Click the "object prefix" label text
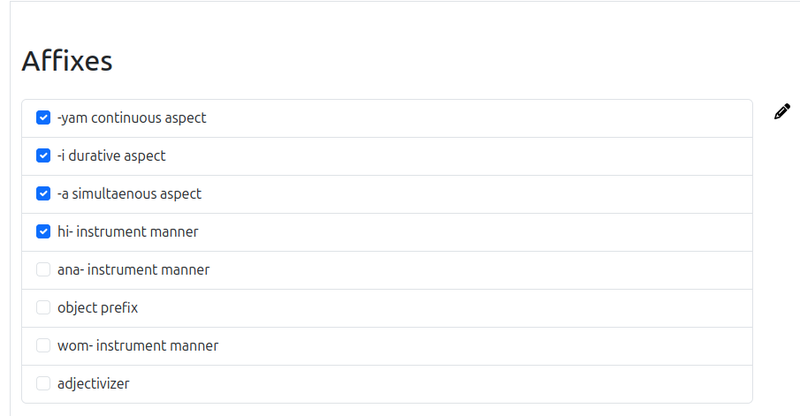This screenshot has height=416, width=800. coord(98,308)
